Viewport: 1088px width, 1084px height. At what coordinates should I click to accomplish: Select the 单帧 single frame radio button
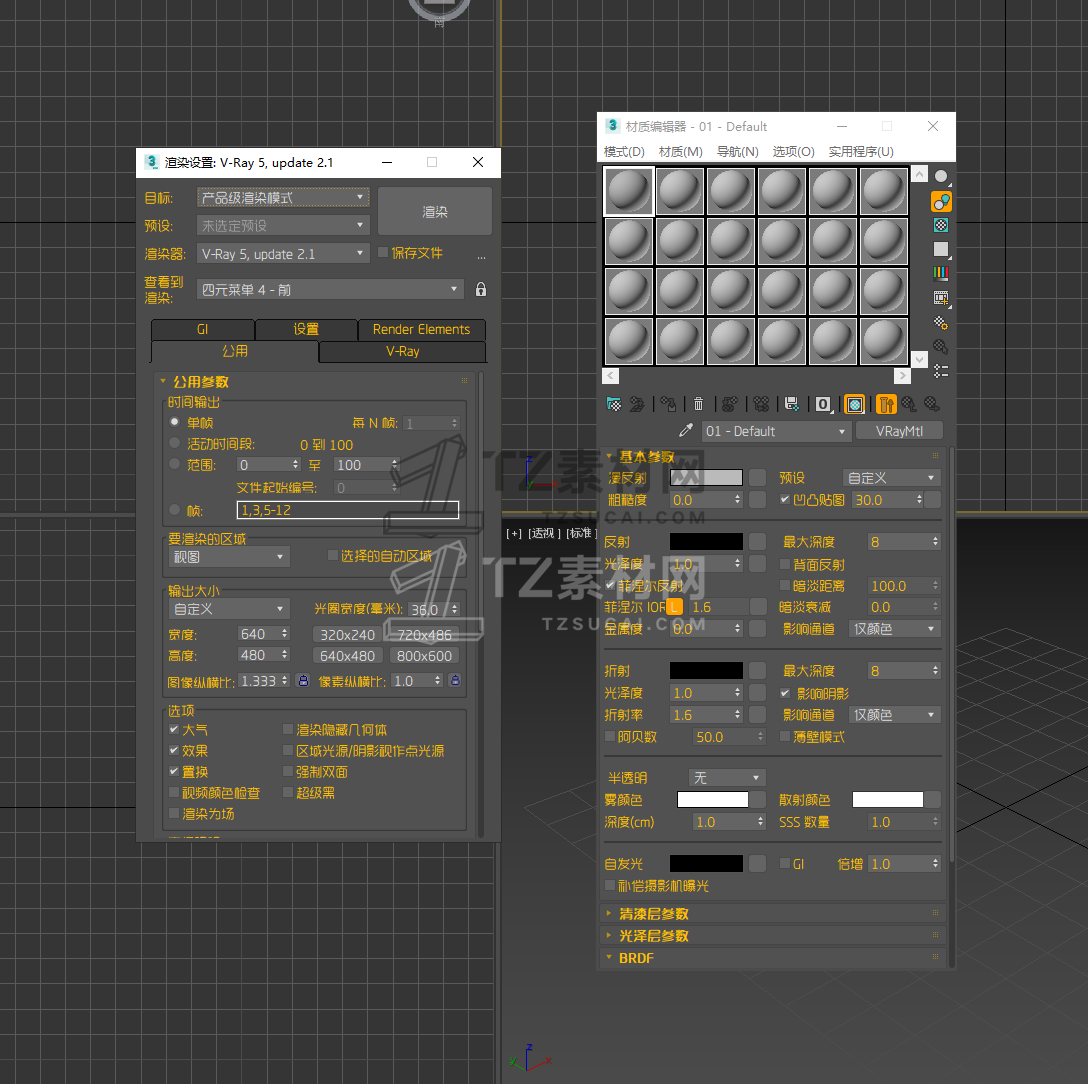point(175,422)
